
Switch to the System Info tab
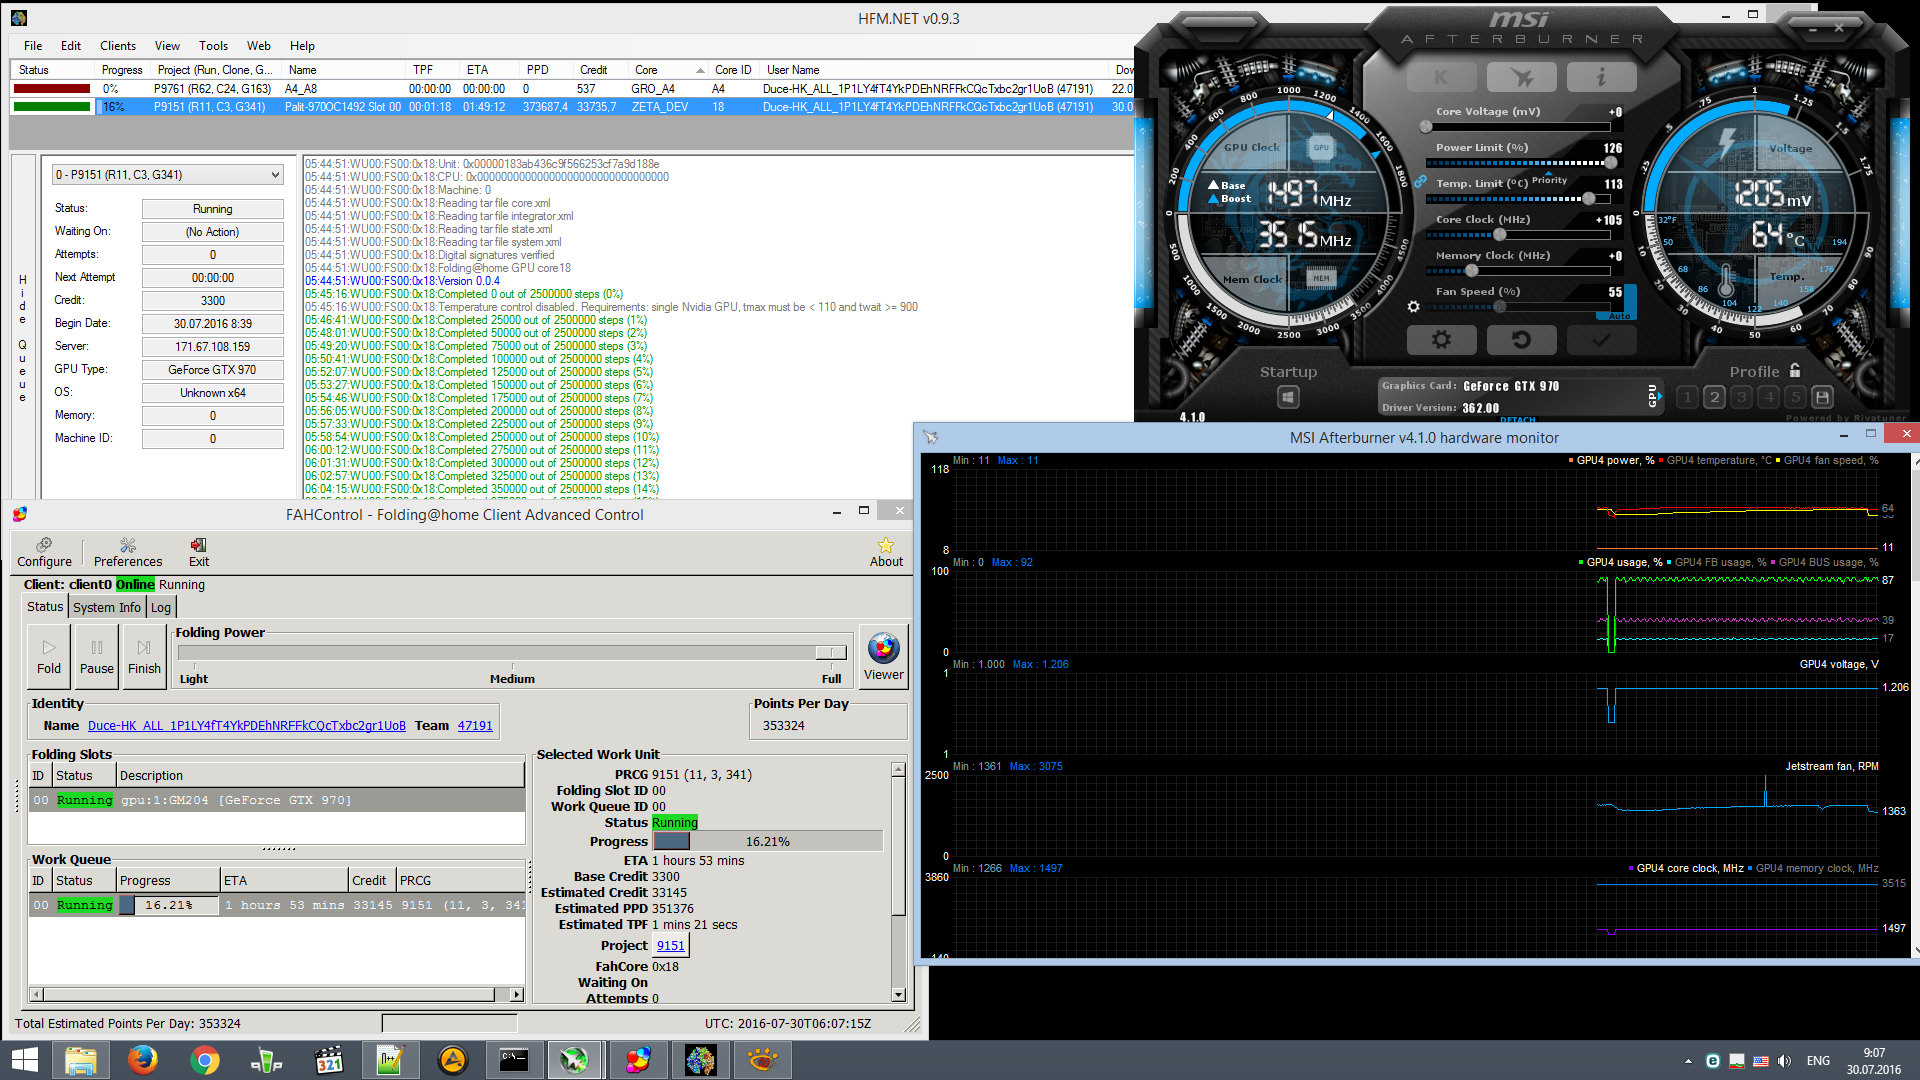pos(106,607)
